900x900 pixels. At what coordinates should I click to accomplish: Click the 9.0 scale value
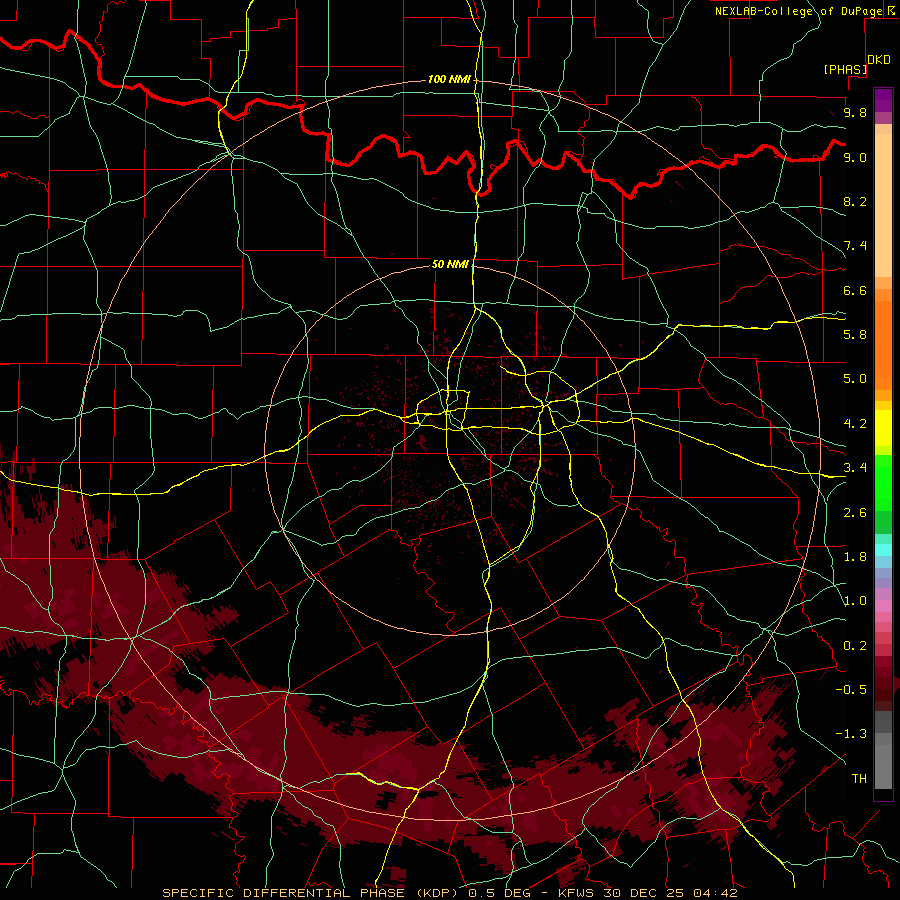click(855, 157)
